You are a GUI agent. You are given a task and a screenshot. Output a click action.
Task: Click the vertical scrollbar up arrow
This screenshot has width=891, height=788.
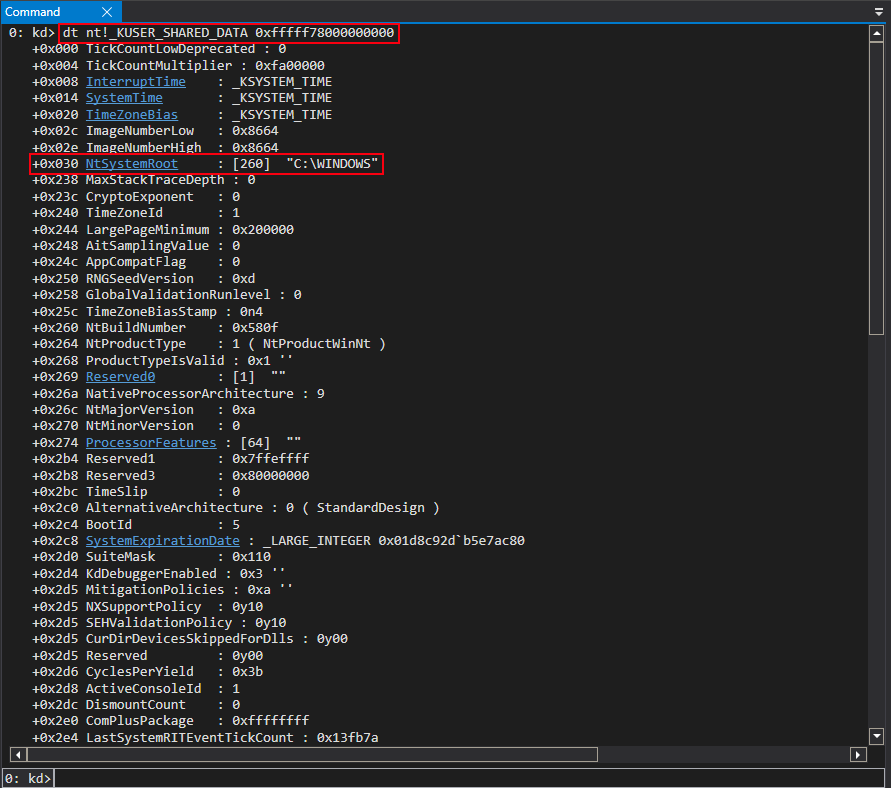(877, 33)
